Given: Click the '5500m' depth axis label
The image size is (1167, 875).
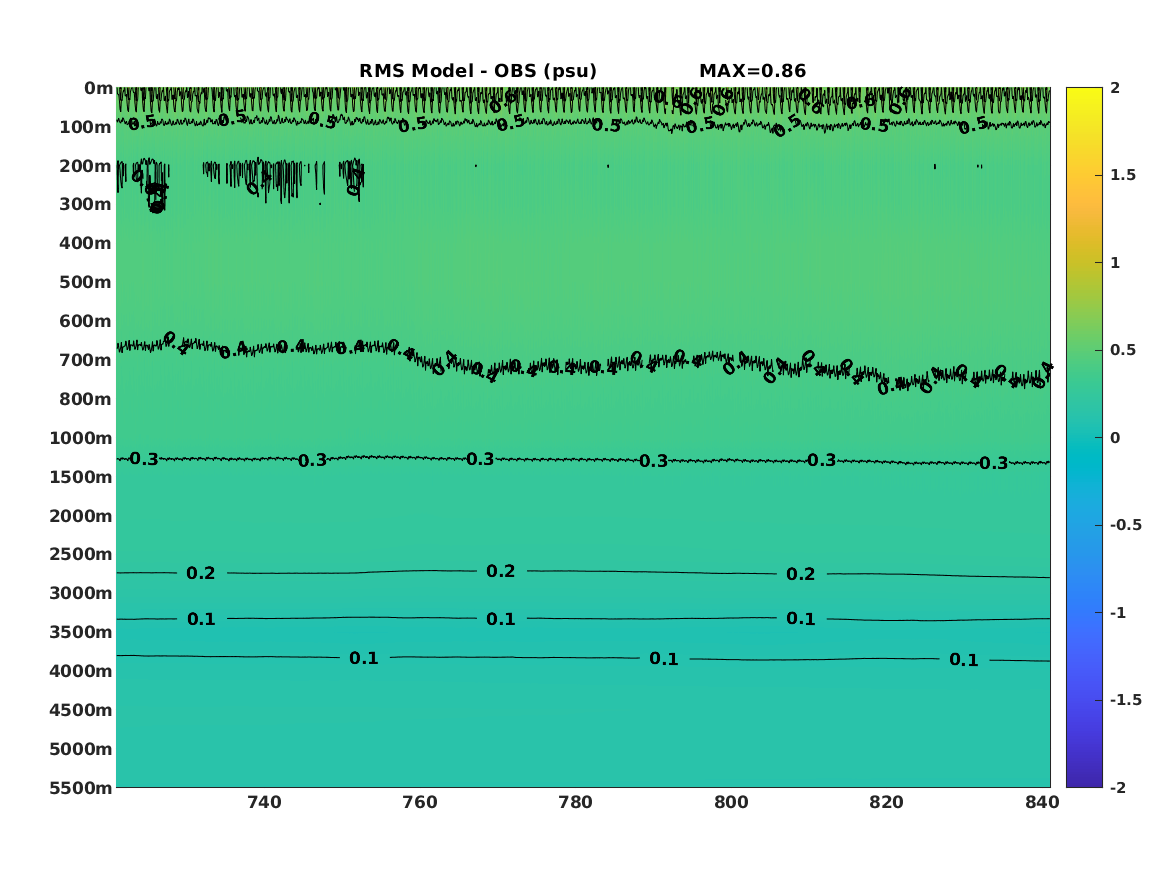Looking at the screenshot, I should pos(81,788).
